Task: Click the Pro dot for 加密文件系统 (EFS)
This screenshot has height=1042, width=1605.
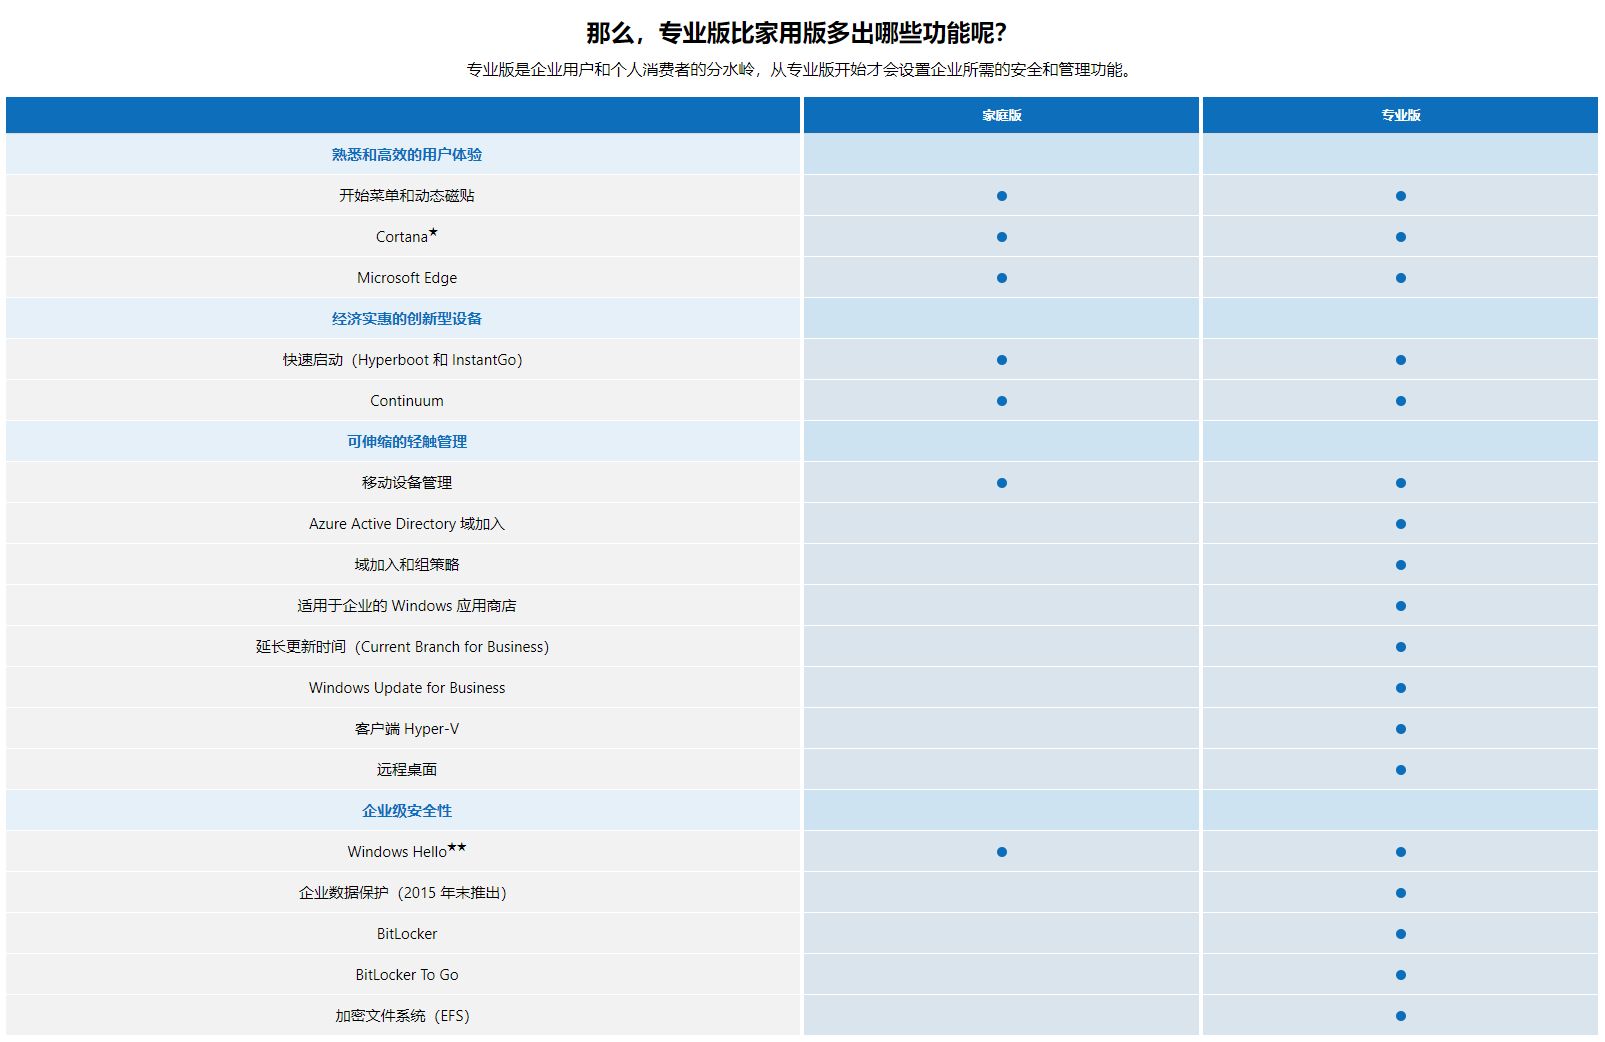Action: (x=1401, y=1016)
